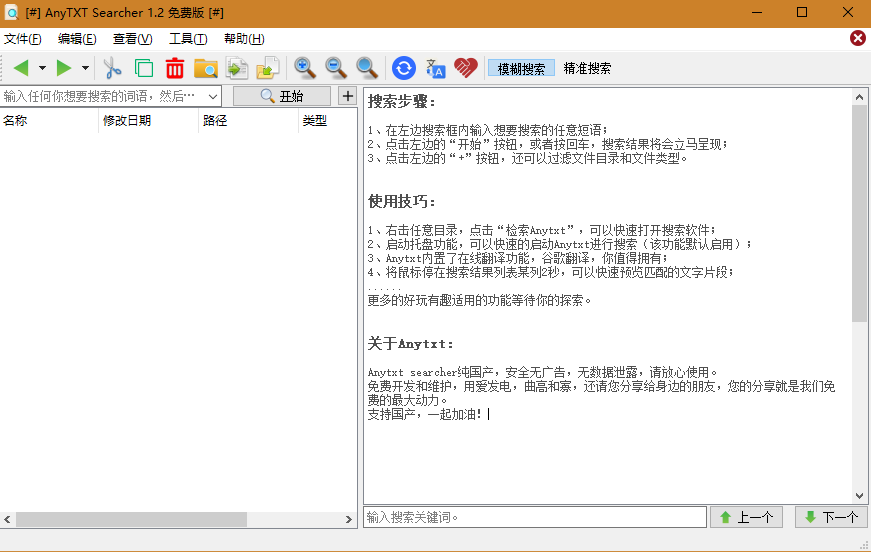
Task: Click the red heart donate icon
Action: tap(466, 68)
